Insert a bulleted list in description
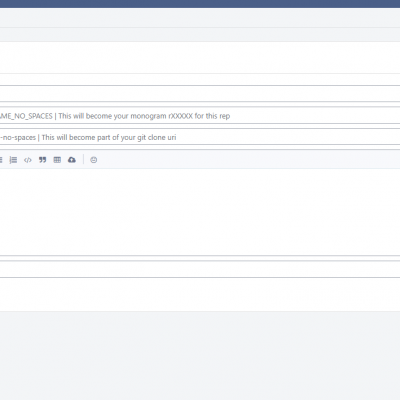The image size is (400, 400). tap(1, 160)
